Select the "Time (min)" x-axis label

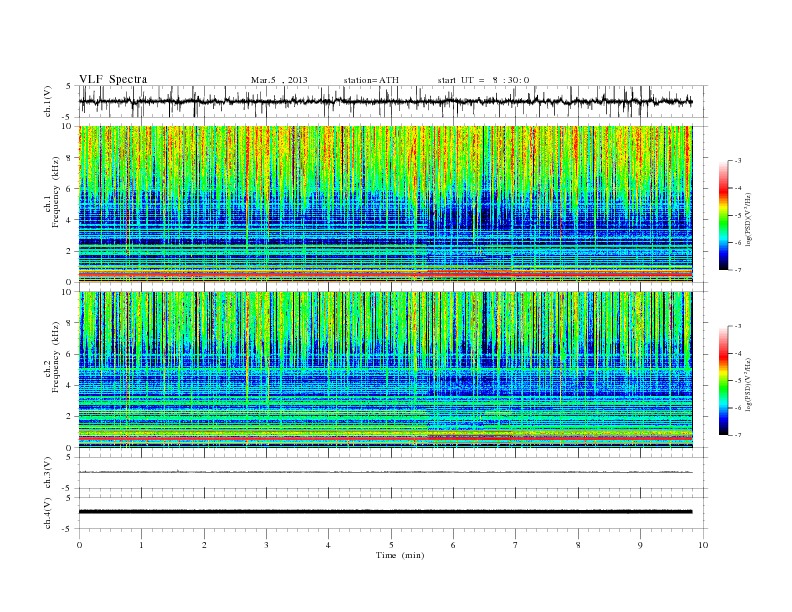[x=400, y=555]
